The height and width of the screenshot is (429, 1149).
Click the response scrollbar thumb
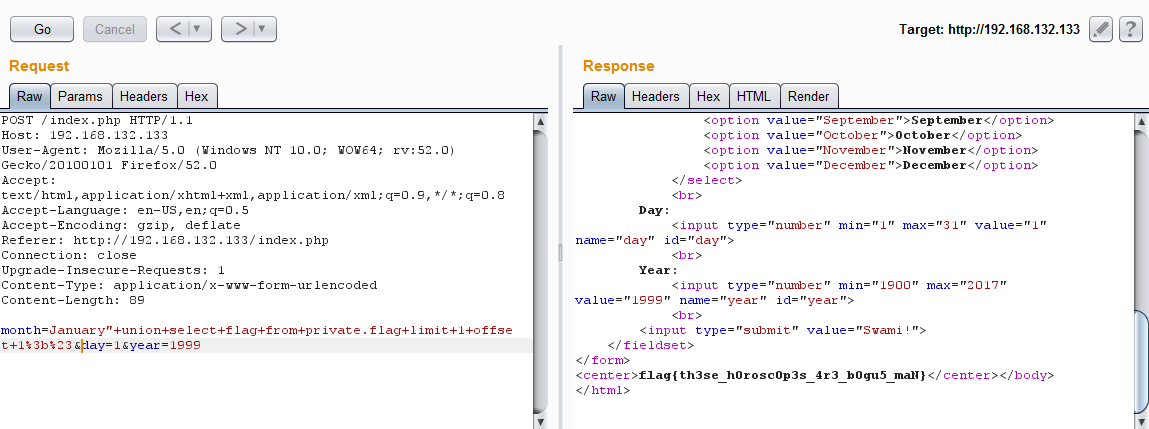tap(1142, 360)
